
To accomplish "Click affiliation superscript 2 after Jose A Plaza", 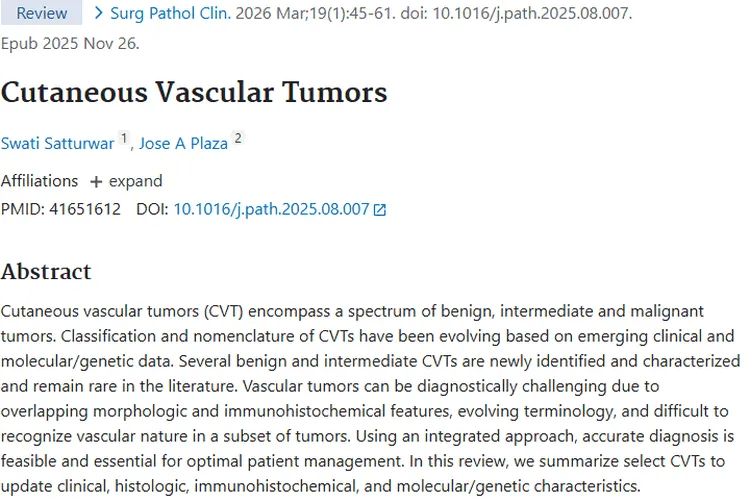I will (238, 139).
